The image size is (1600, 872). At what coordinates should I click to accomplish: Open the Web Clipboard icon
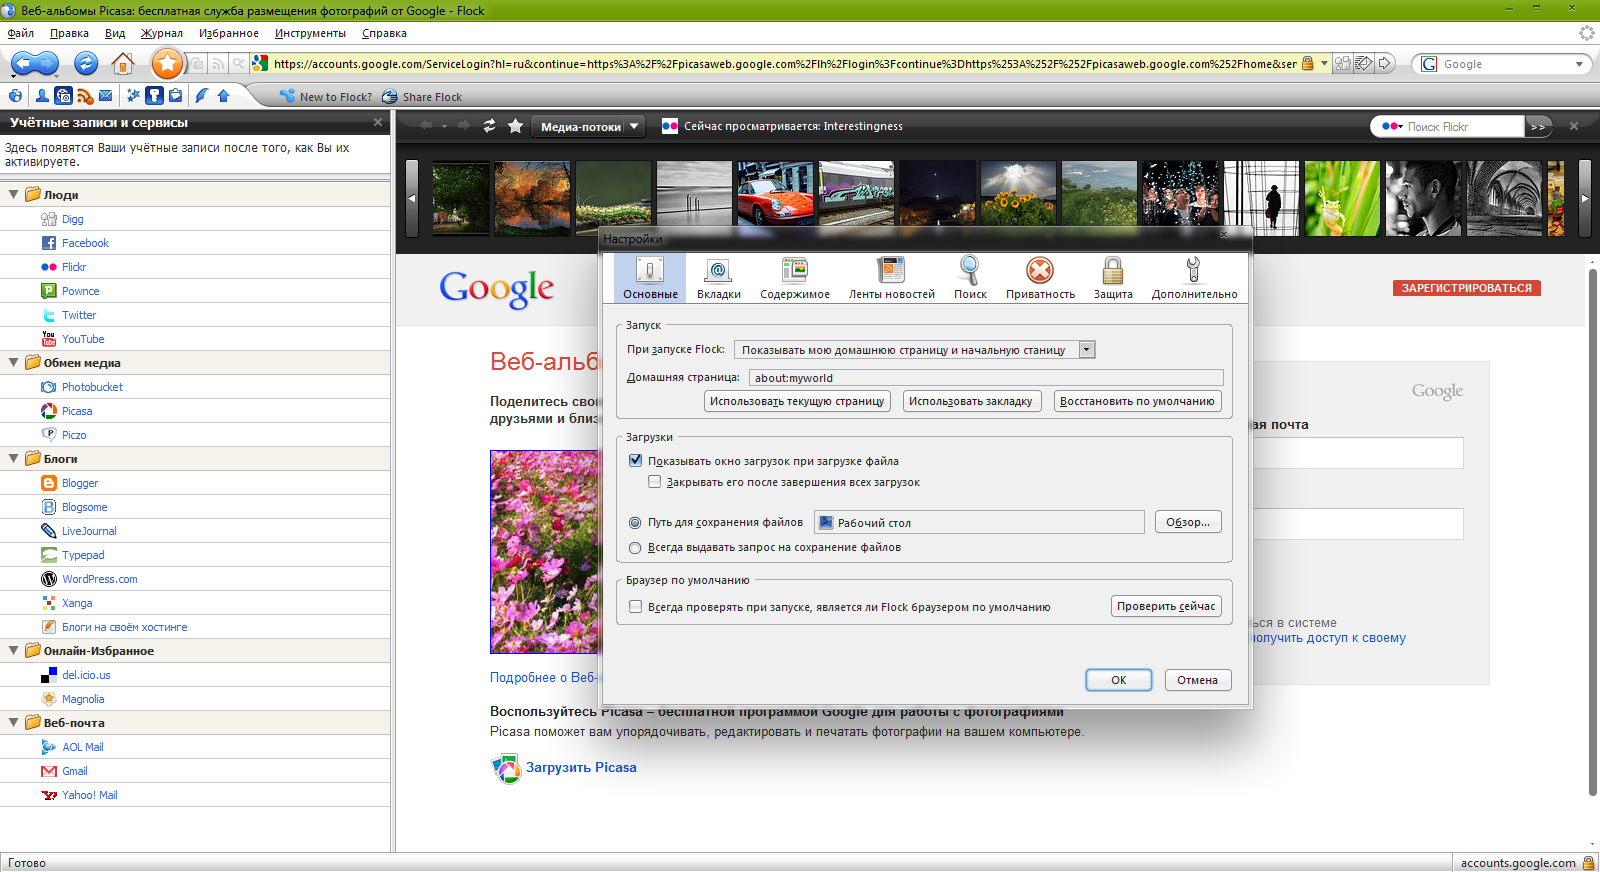[x=175, y=96]
